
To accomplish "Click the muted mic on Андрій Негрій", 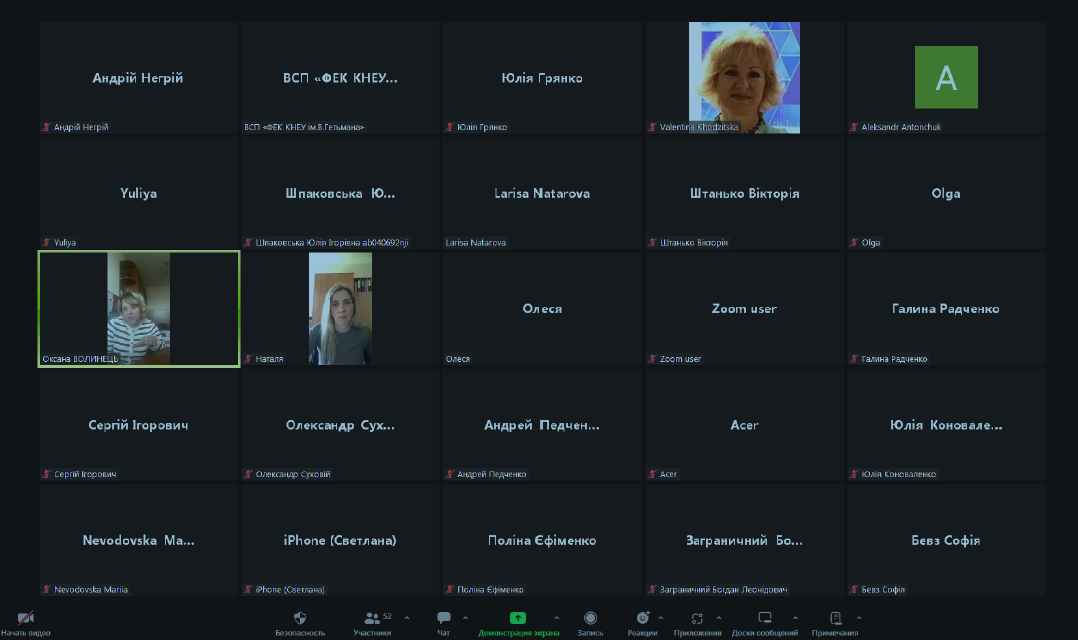I will point(46,128).
